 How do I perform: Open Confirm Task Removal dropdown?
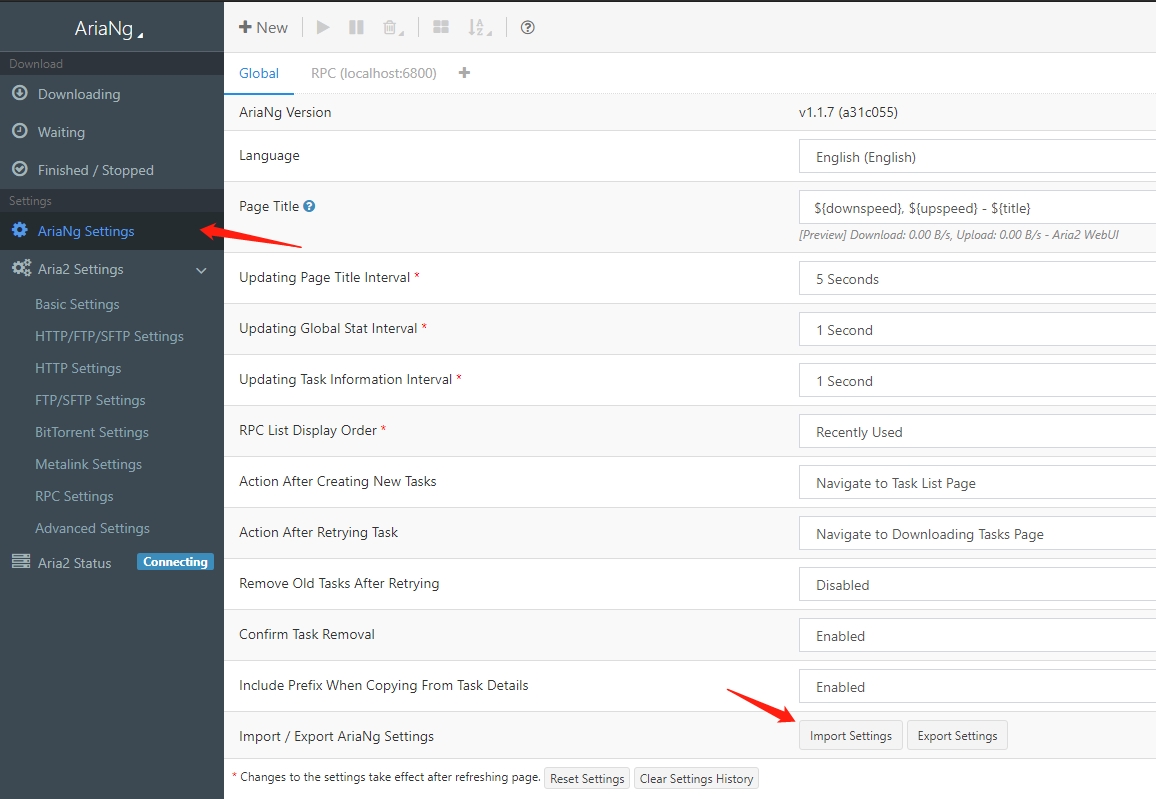click(978, 635)
